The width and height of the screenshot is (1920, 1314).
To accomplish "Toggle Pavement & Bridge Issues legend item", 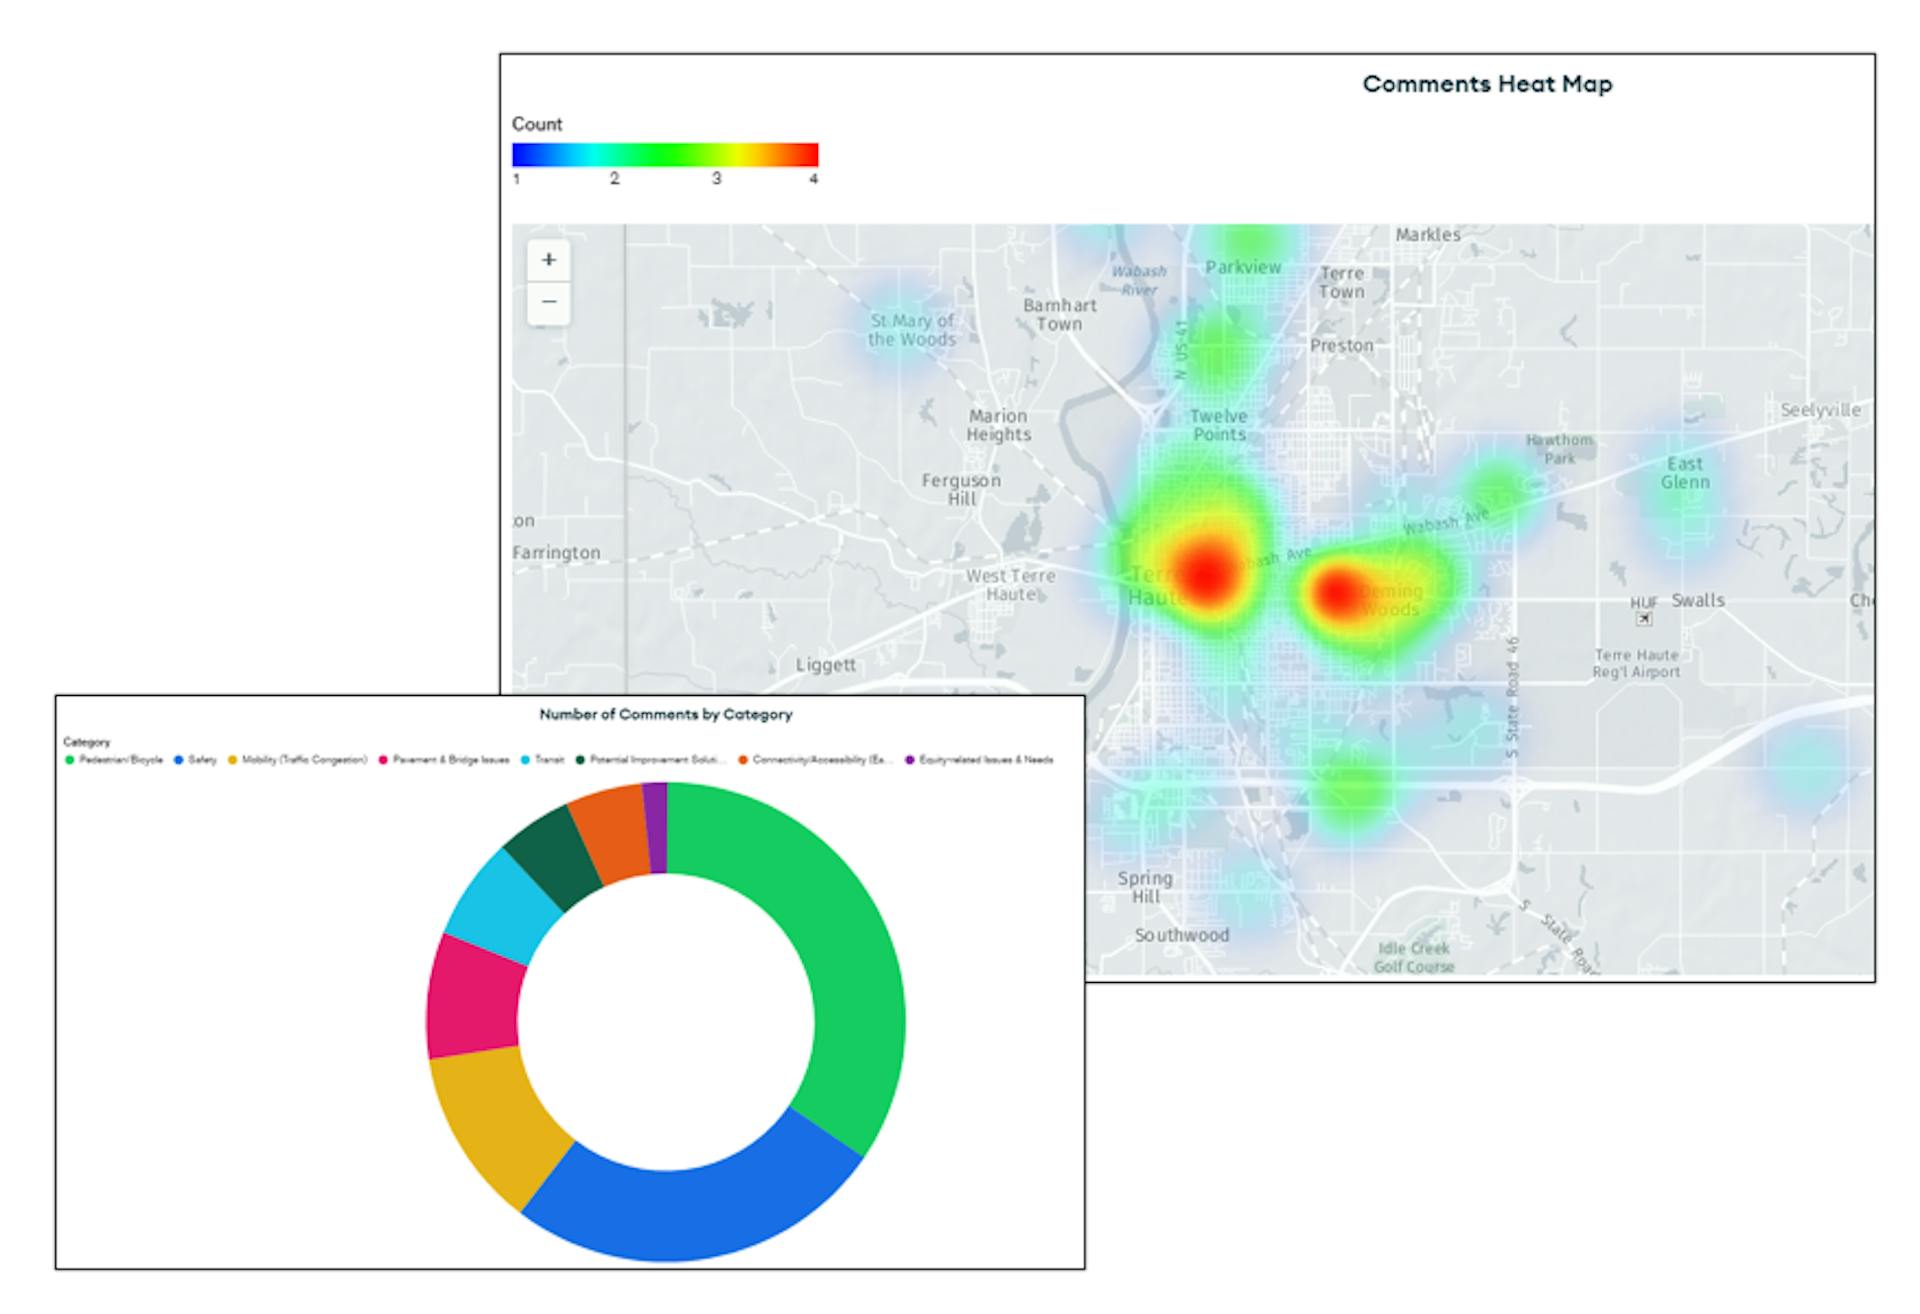I will (444, 760).
